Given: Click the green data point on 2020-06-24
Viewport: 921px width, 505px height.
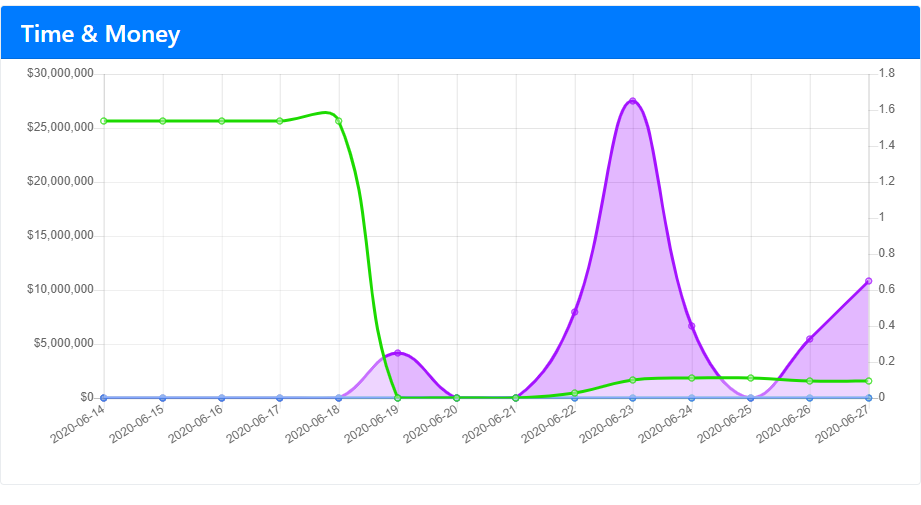Looking at the screenshot, I should (692, 378).
